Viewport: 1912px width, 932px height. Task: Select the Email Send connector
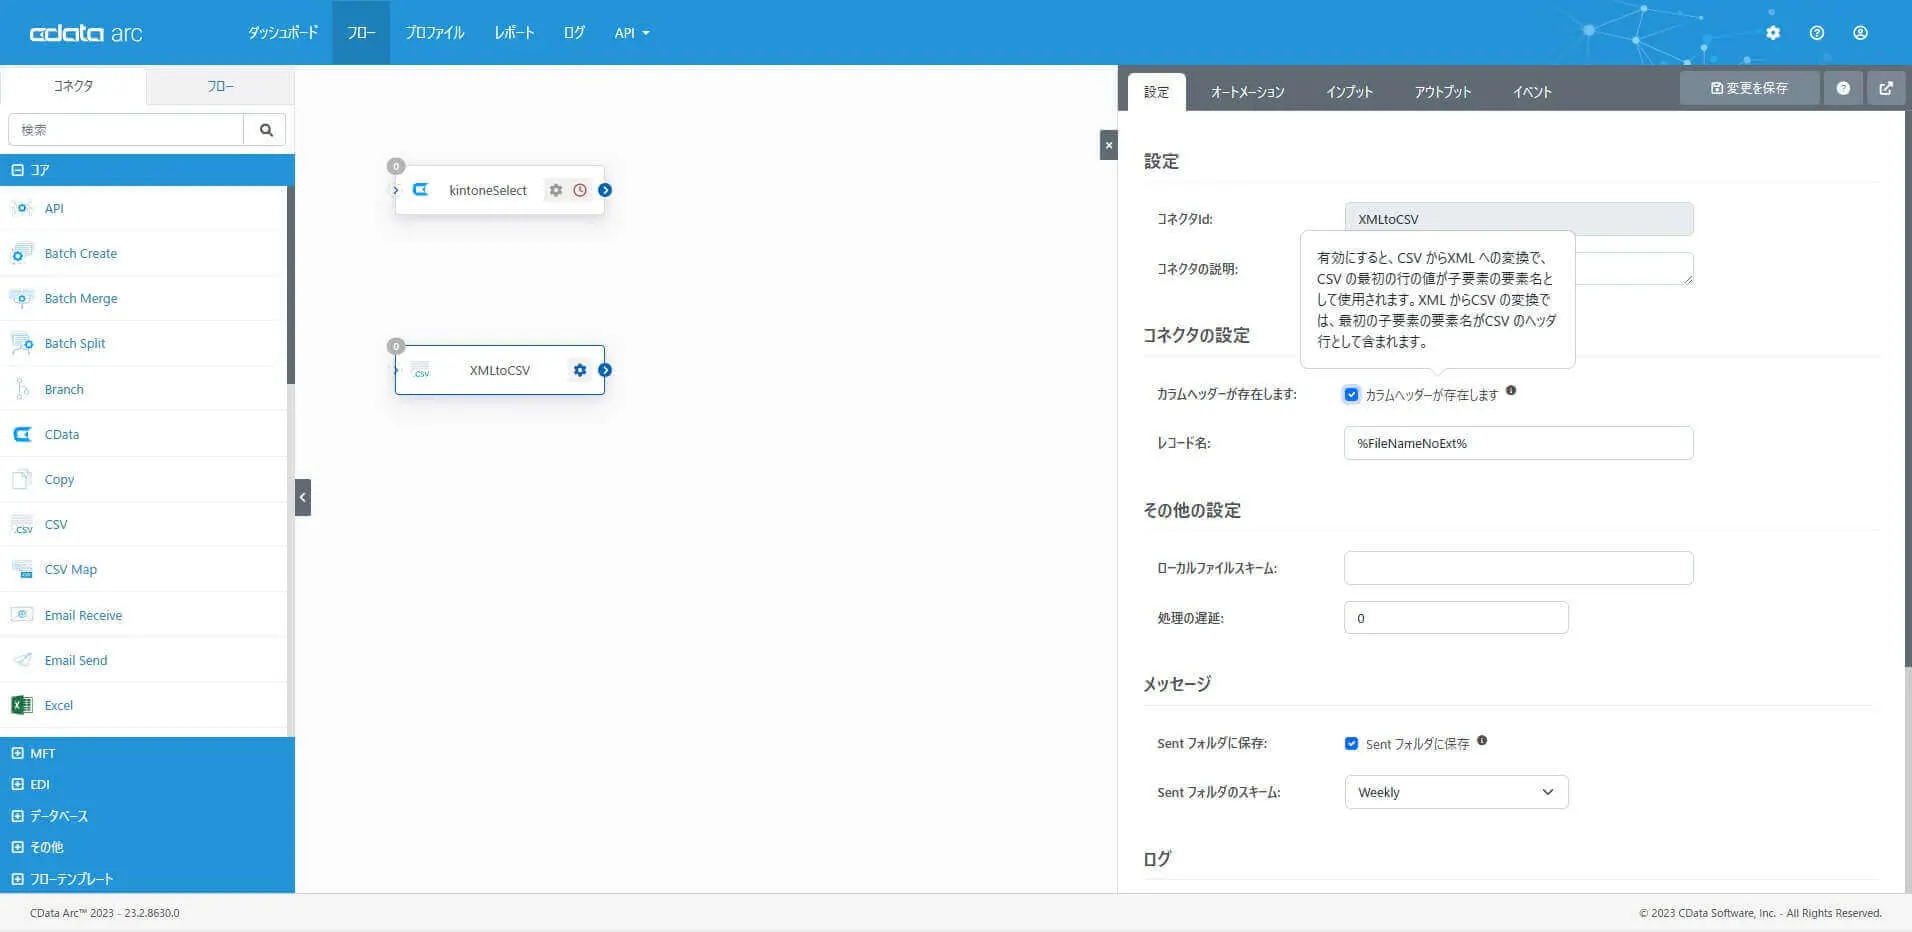pos(144,660)
